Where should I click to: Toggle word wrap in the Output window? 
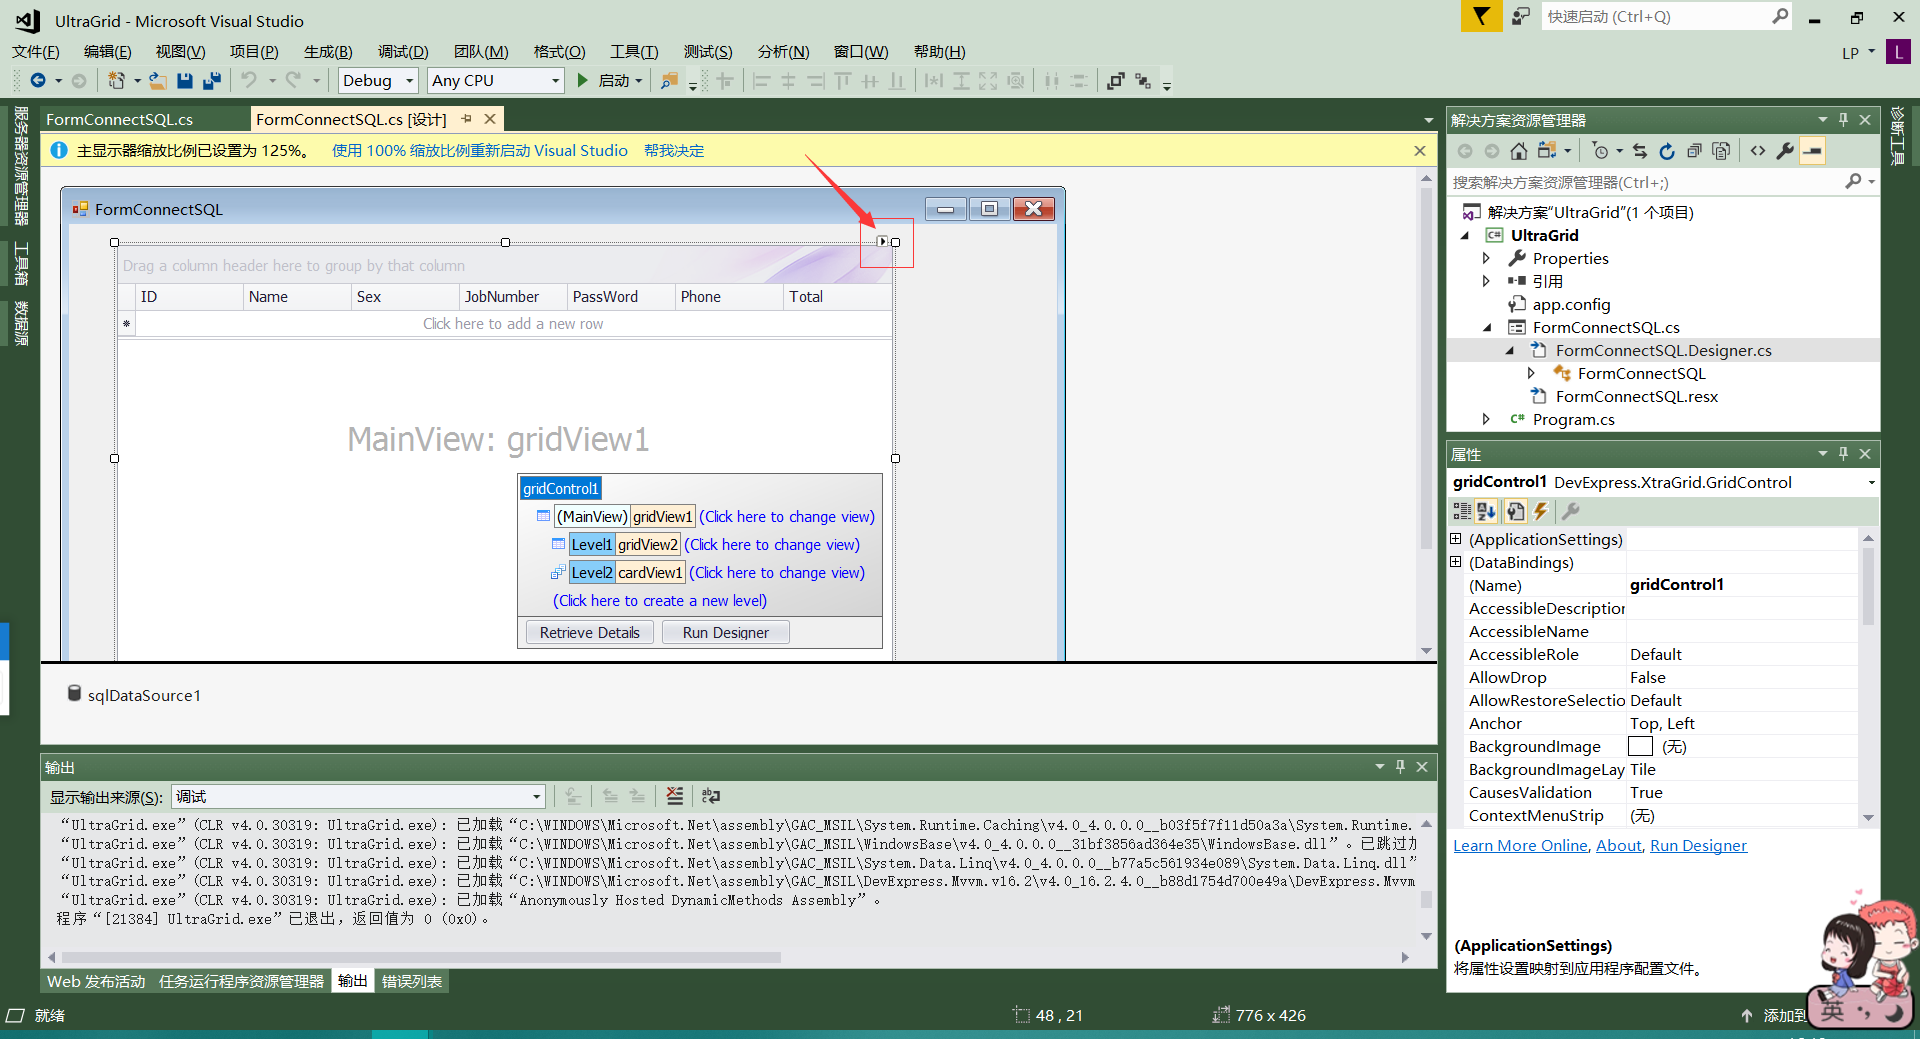pos(710,795)
